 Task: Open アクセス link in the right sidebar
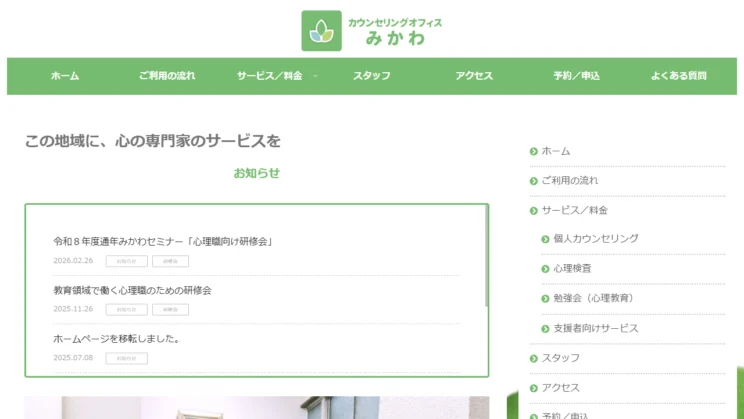561,388
